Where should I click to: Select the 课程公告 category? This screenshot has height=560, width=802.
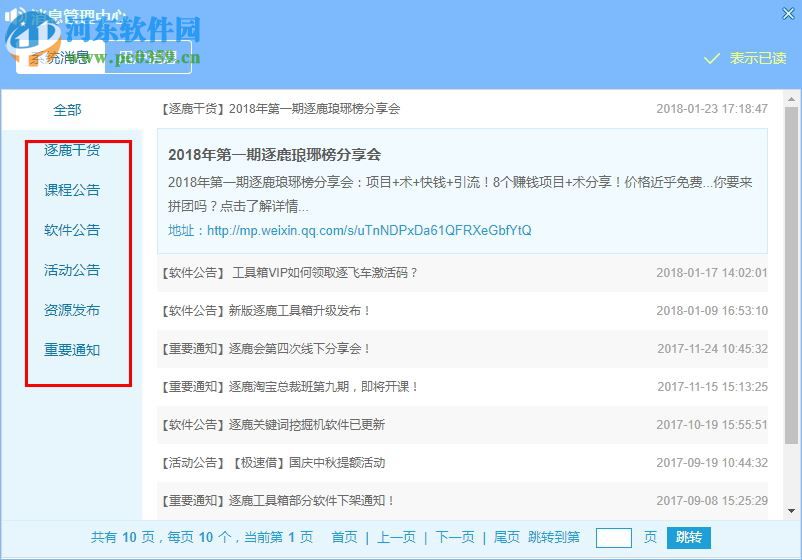coord(72,190)
